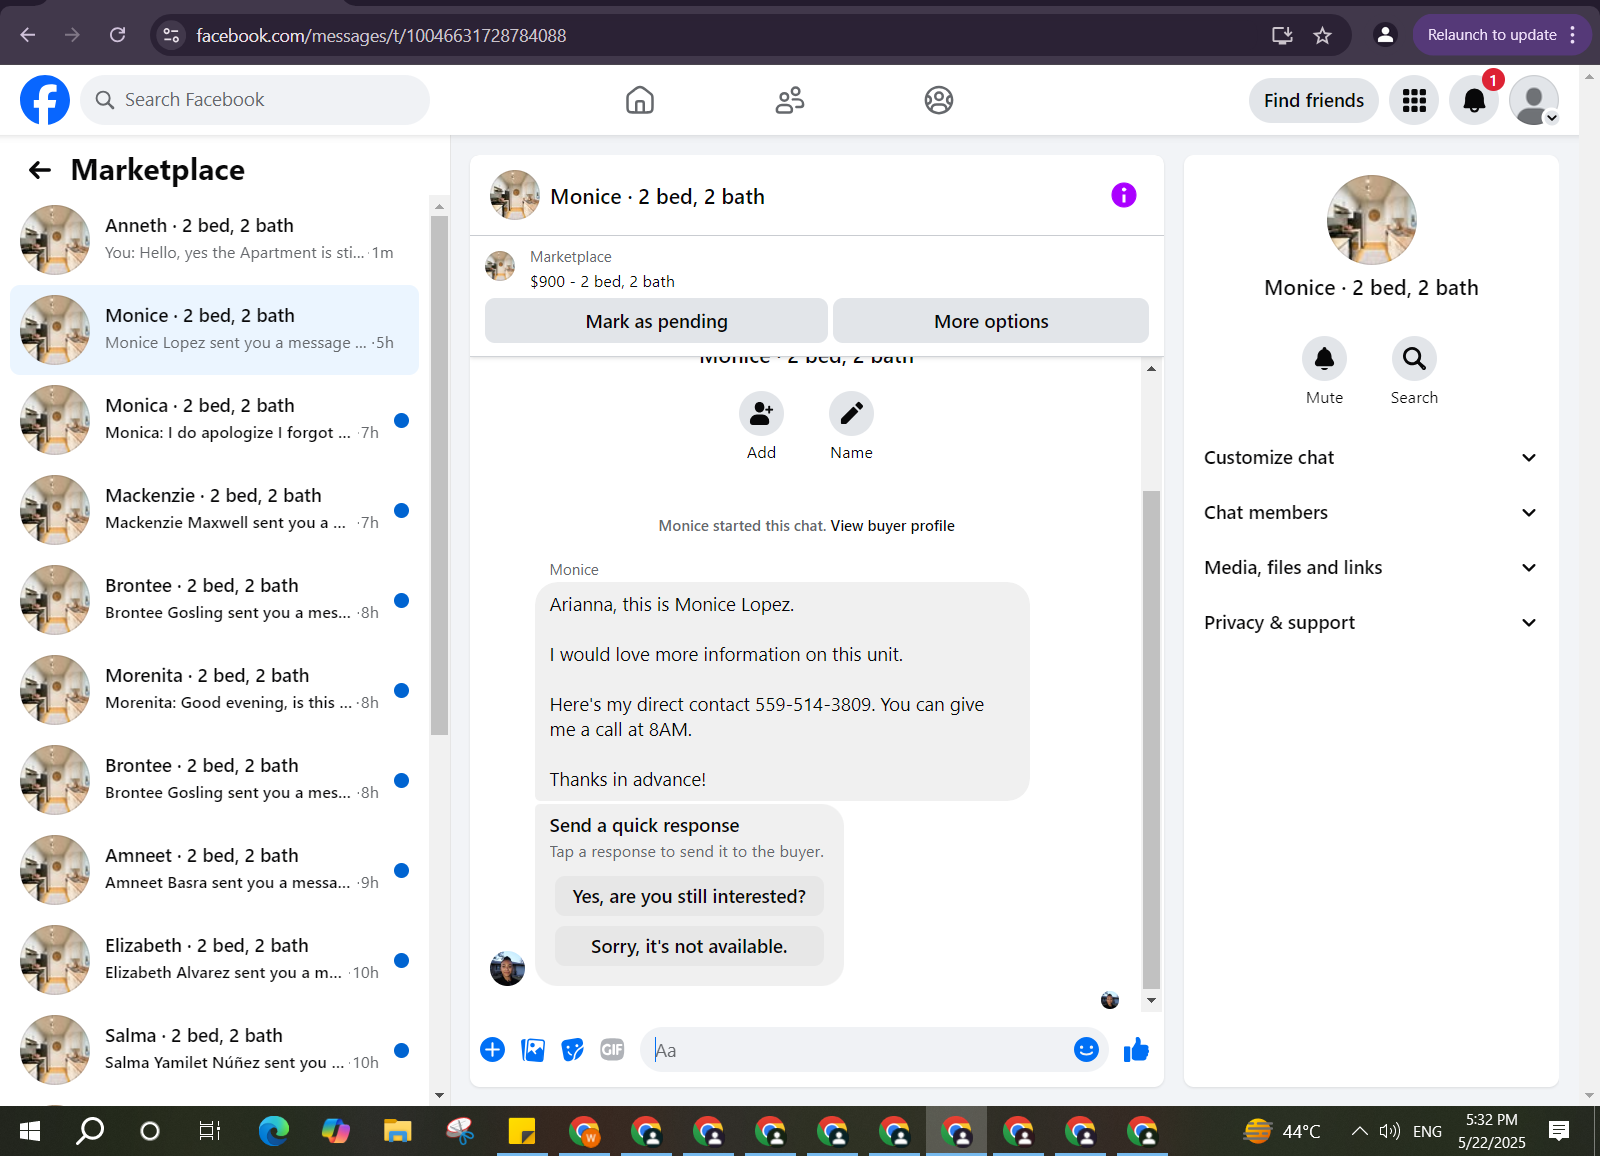This screenshot has height=1156, width=1600.
Task: Open File Explorer from taskbar
Action: coord(398,1131)
